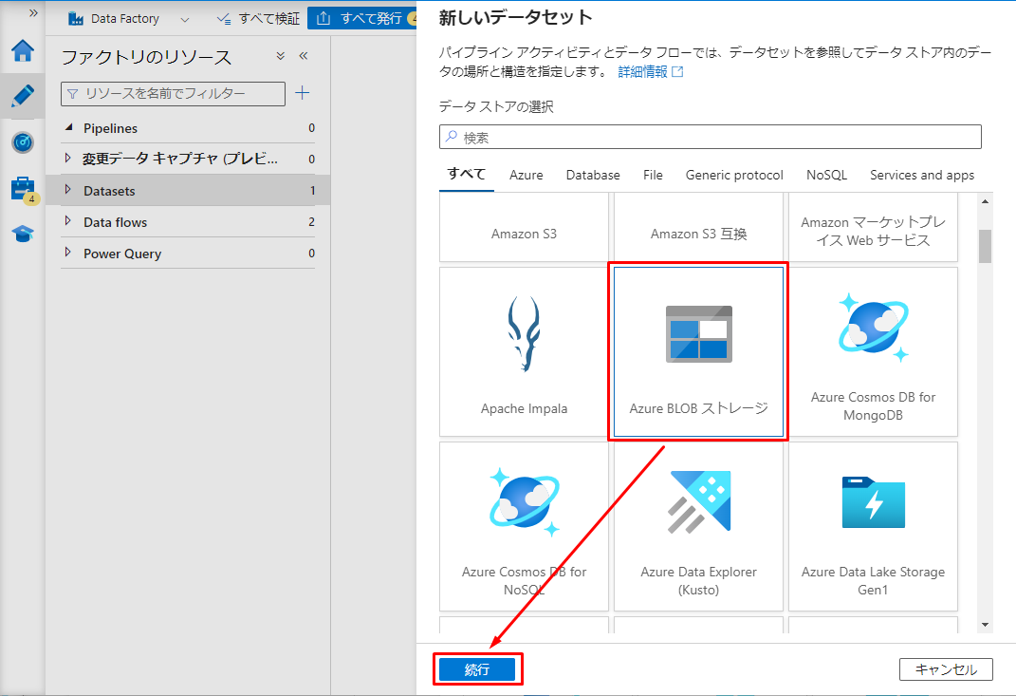Choose the Apache Impala icon
Screen dimensions: 1016x696
(524, 334)
